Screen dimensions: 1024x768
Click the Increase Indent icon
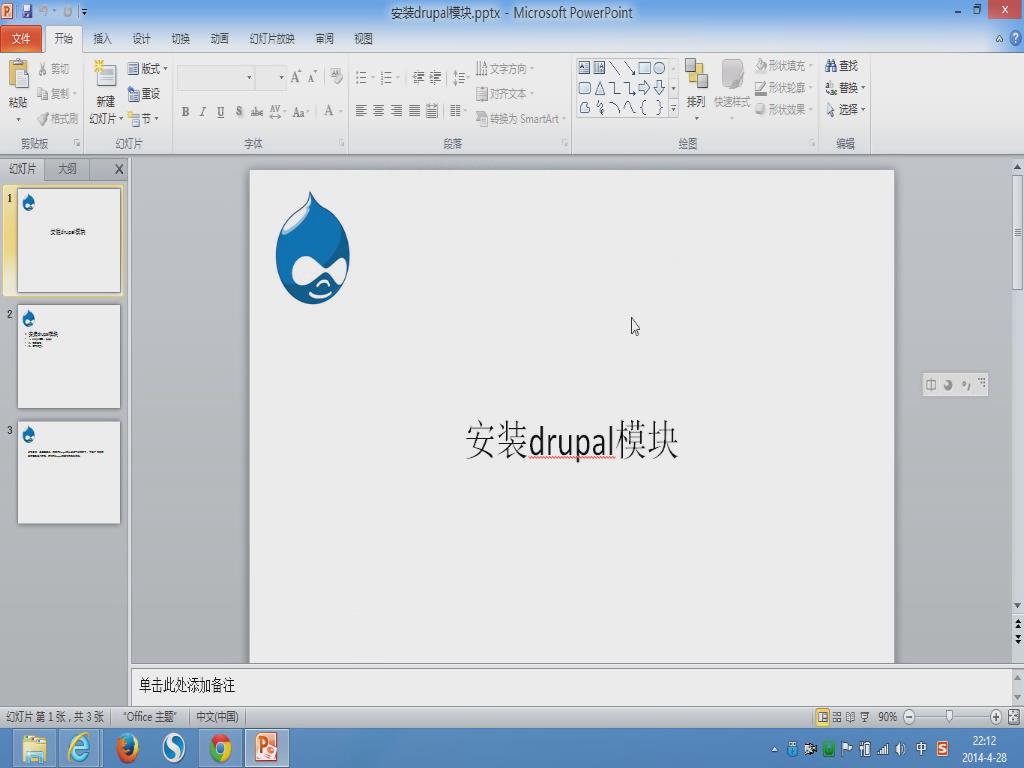436,78
